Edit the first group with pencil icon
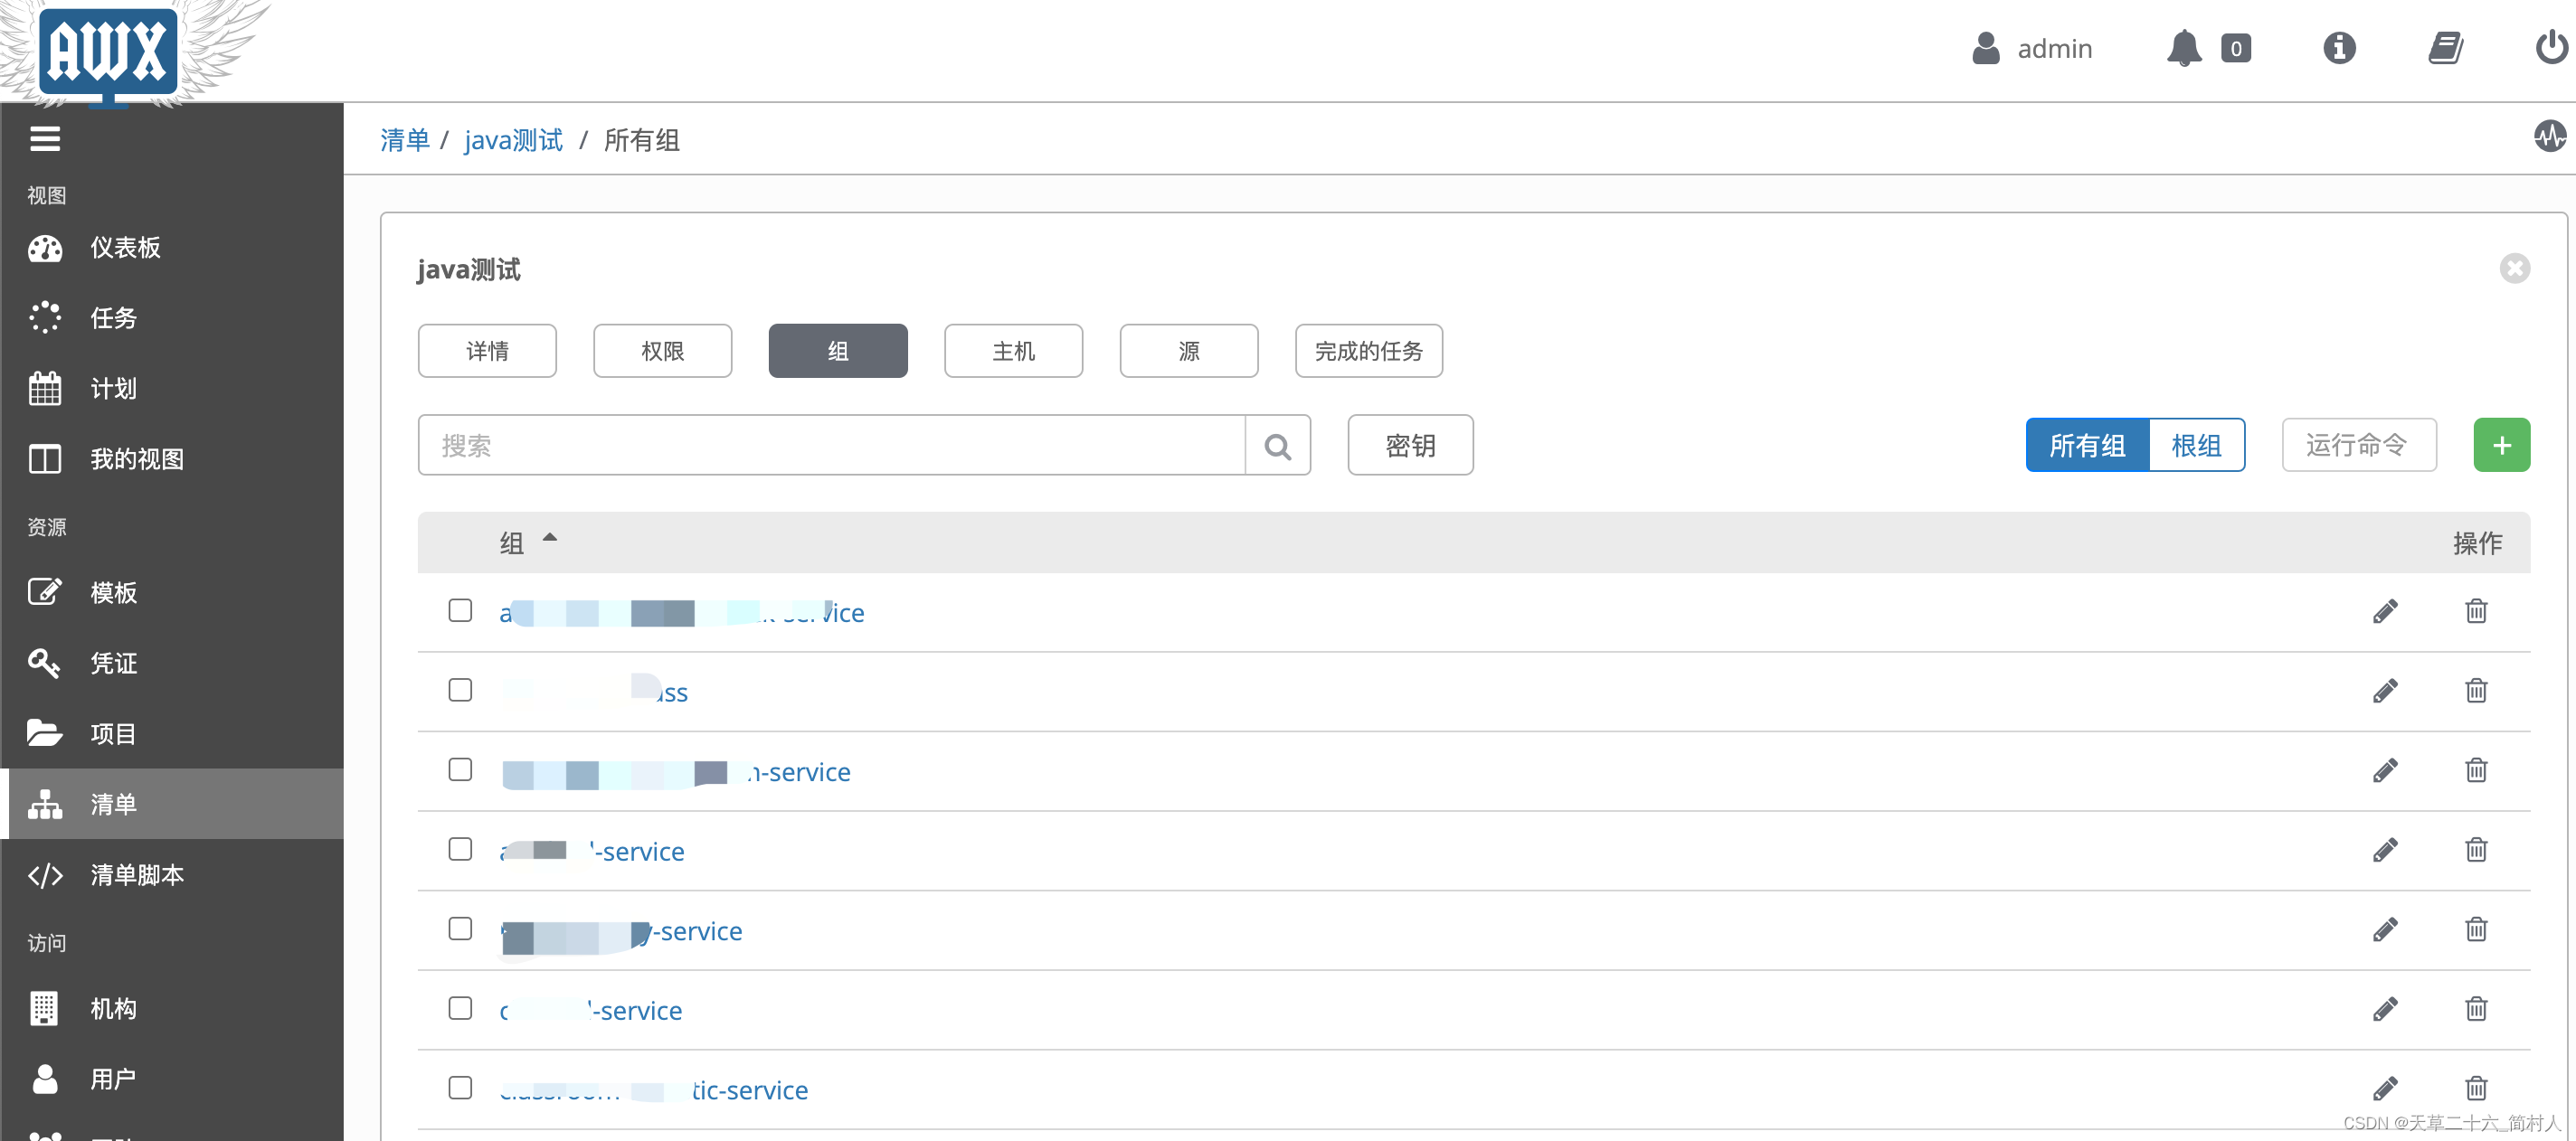Screen dimensions: 2576x1141 2385,611
